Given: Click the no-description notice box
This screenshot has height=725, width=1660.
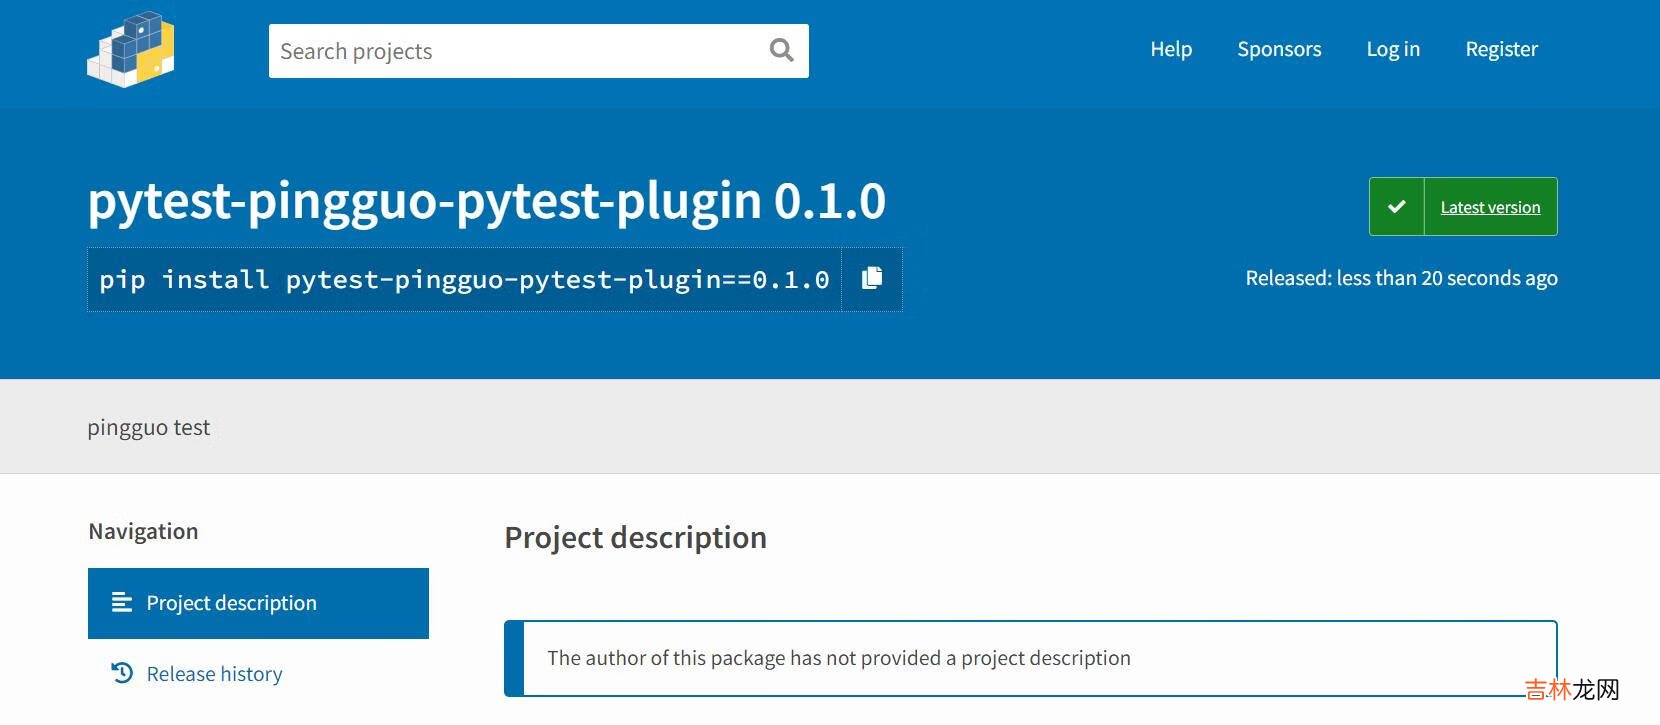Looking at the screenshot, I should click(1030, 658).
